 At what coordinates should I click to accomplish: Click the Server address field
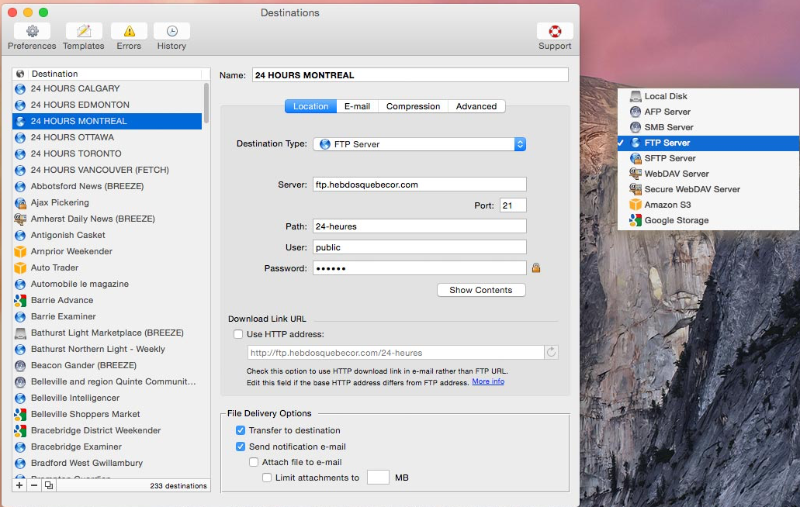(x=419, y=185)
